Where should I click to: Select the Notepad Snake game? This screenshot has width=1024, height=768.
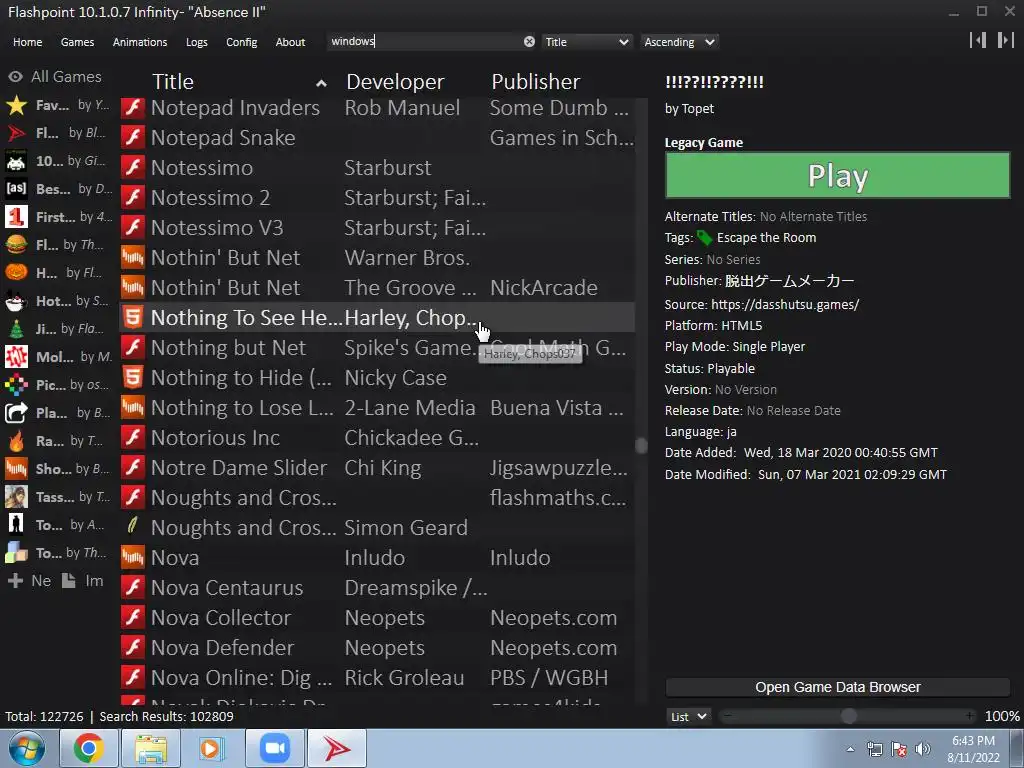[377, 138]
